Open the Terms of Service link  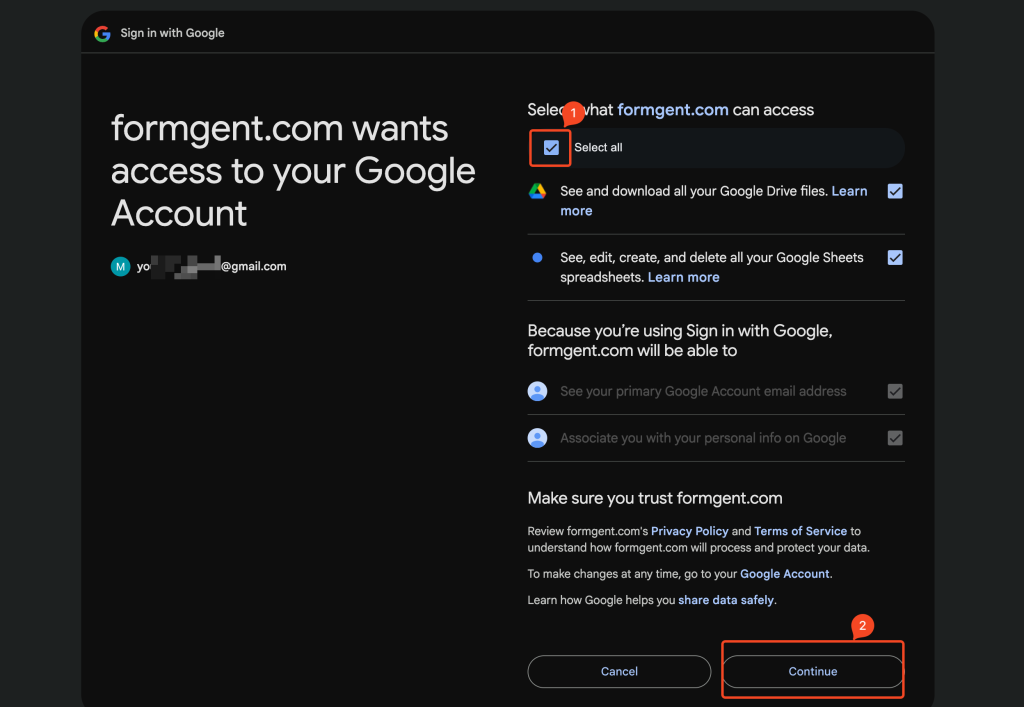point(800,531)
